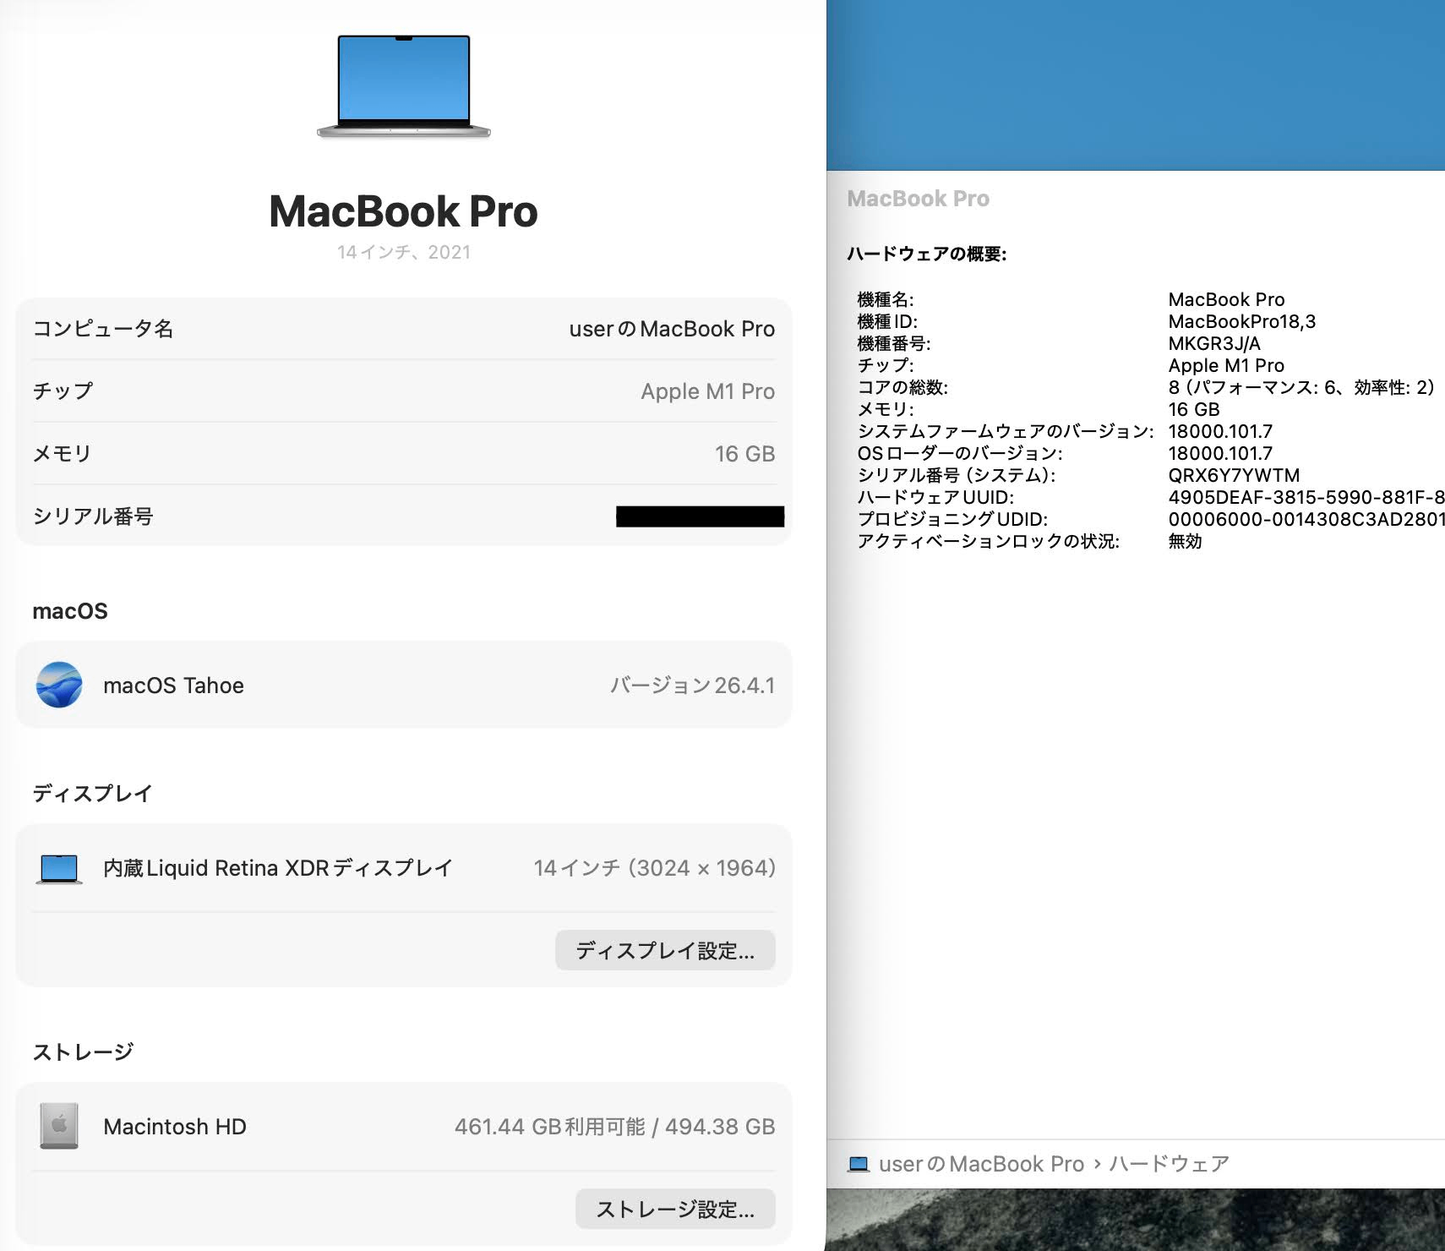Click the 'チップ:' label in System Information
Screen dimensions: 1445x1251
coord(885,366)
